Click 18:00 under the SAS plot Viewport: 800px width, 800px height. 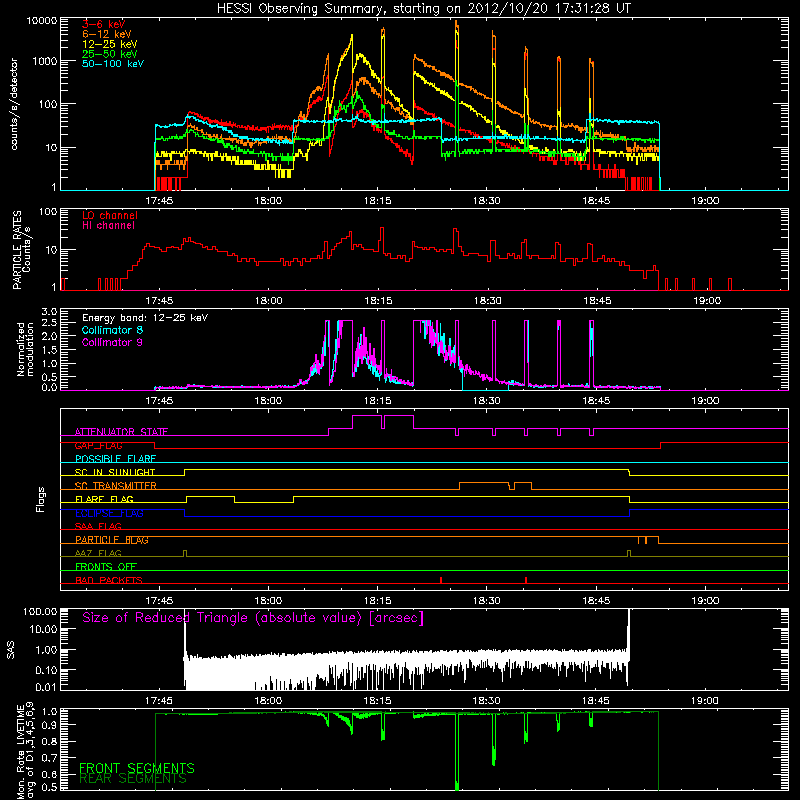[x=268, y=701]
